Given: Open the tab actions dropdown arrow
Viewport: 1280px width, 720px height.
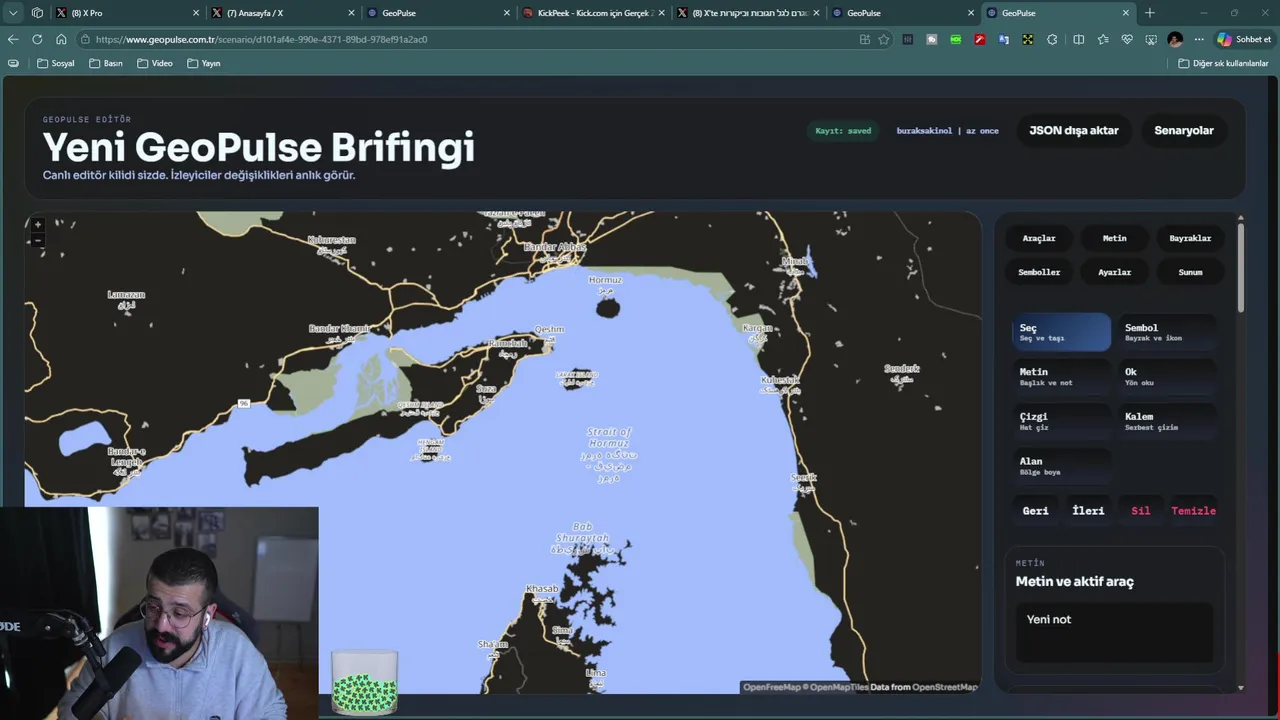Looking at the screenshot, I should coord(13,13).
